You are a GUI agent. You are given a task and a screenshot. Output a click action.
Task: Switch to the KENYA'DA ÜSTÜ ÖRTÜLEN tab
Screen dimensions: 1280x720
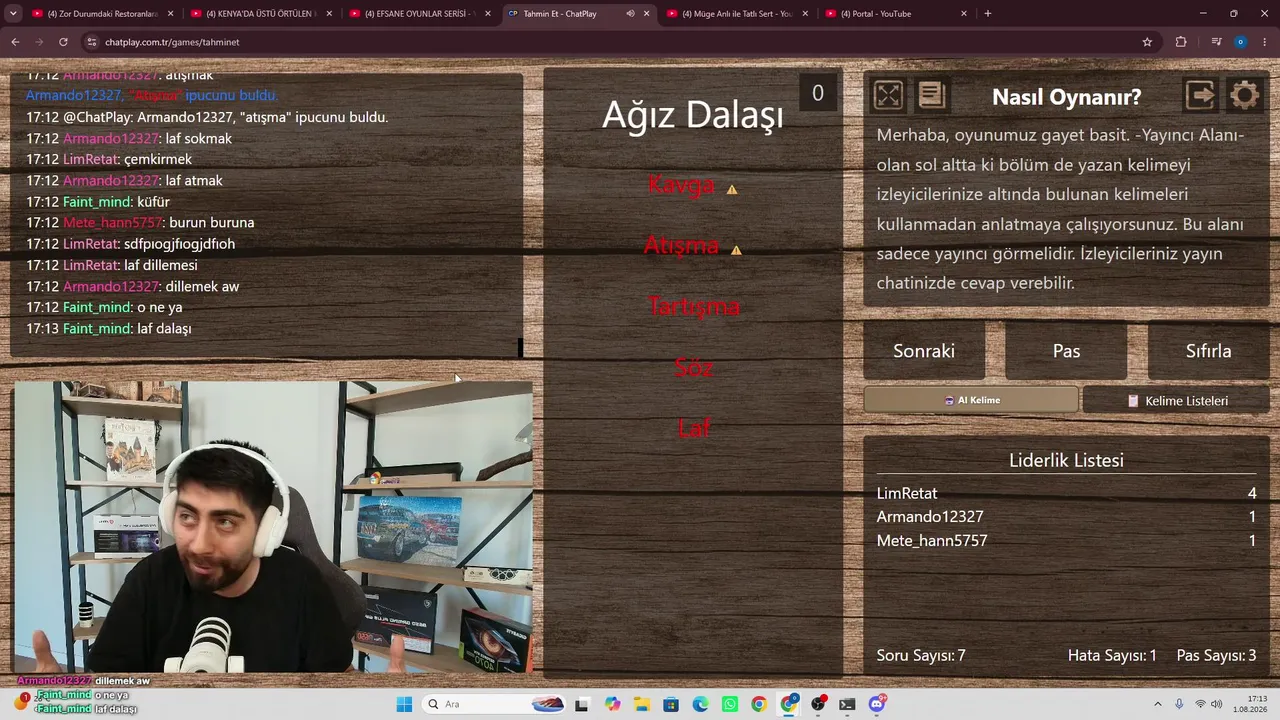[x=262, y=14]
